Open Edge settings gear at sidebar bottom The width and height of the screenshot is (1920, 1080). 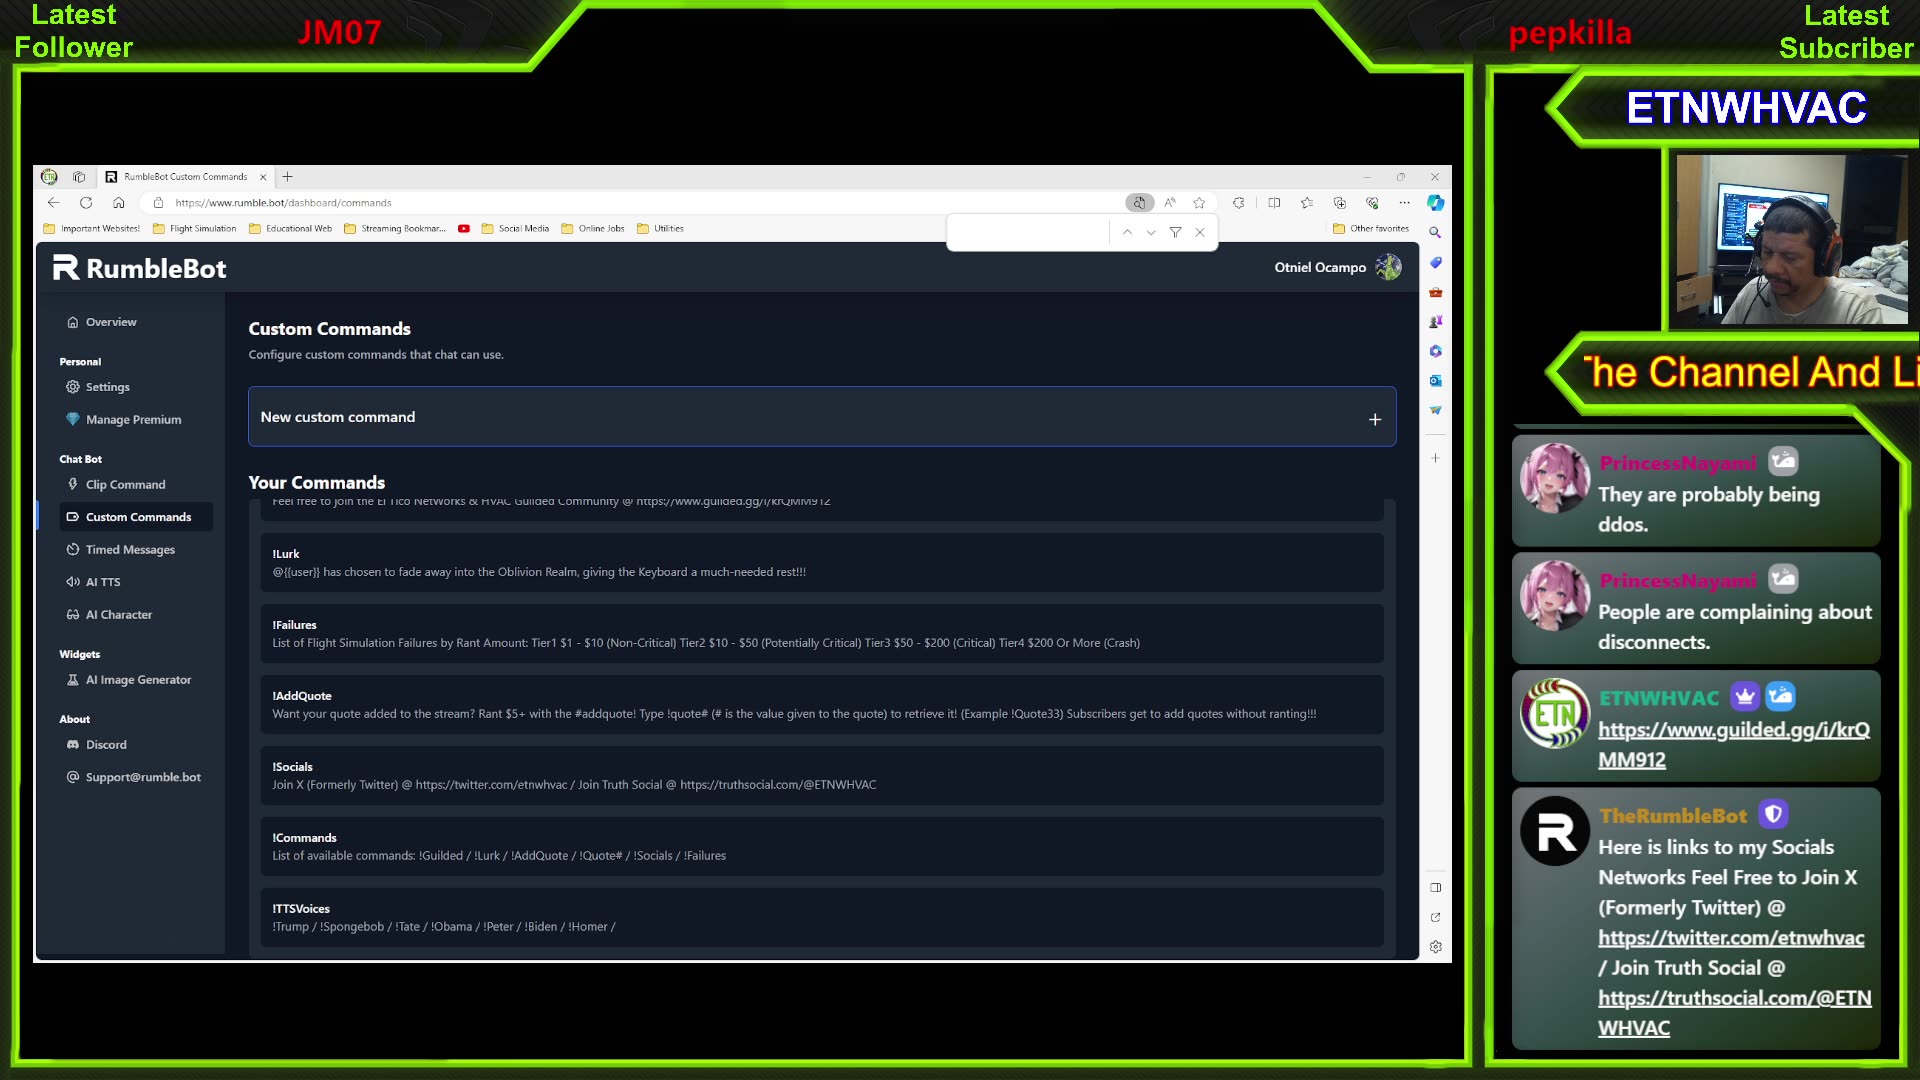coord(1436,946)
